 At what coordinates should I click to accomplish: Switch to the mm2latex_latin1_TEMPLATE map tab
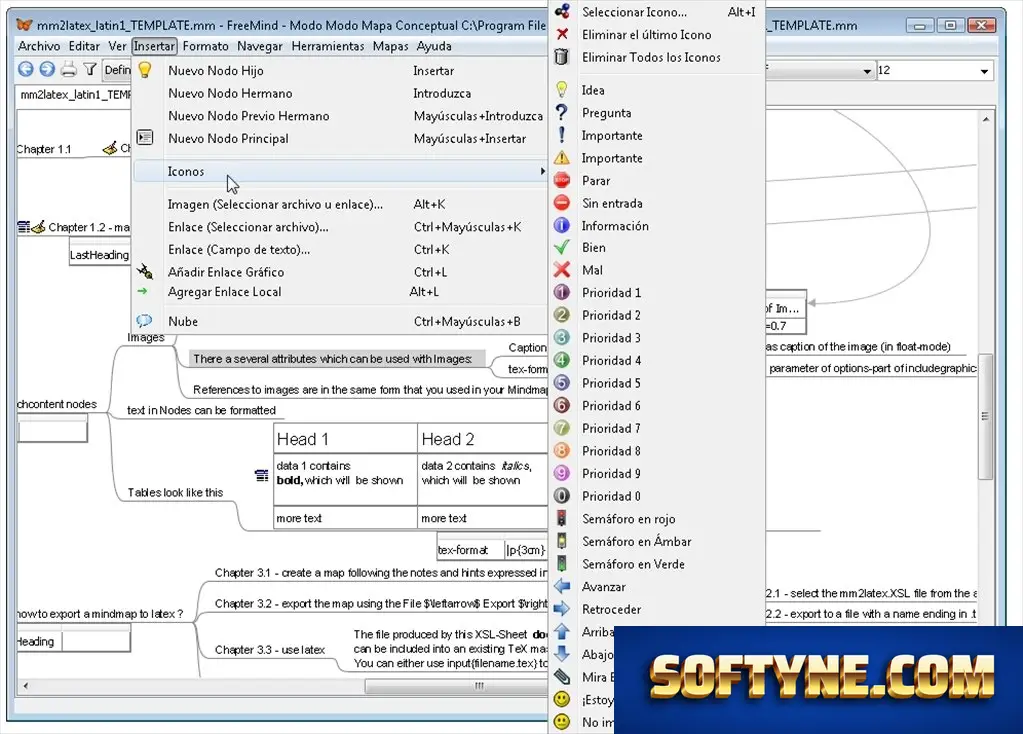(x=74, y=95)
